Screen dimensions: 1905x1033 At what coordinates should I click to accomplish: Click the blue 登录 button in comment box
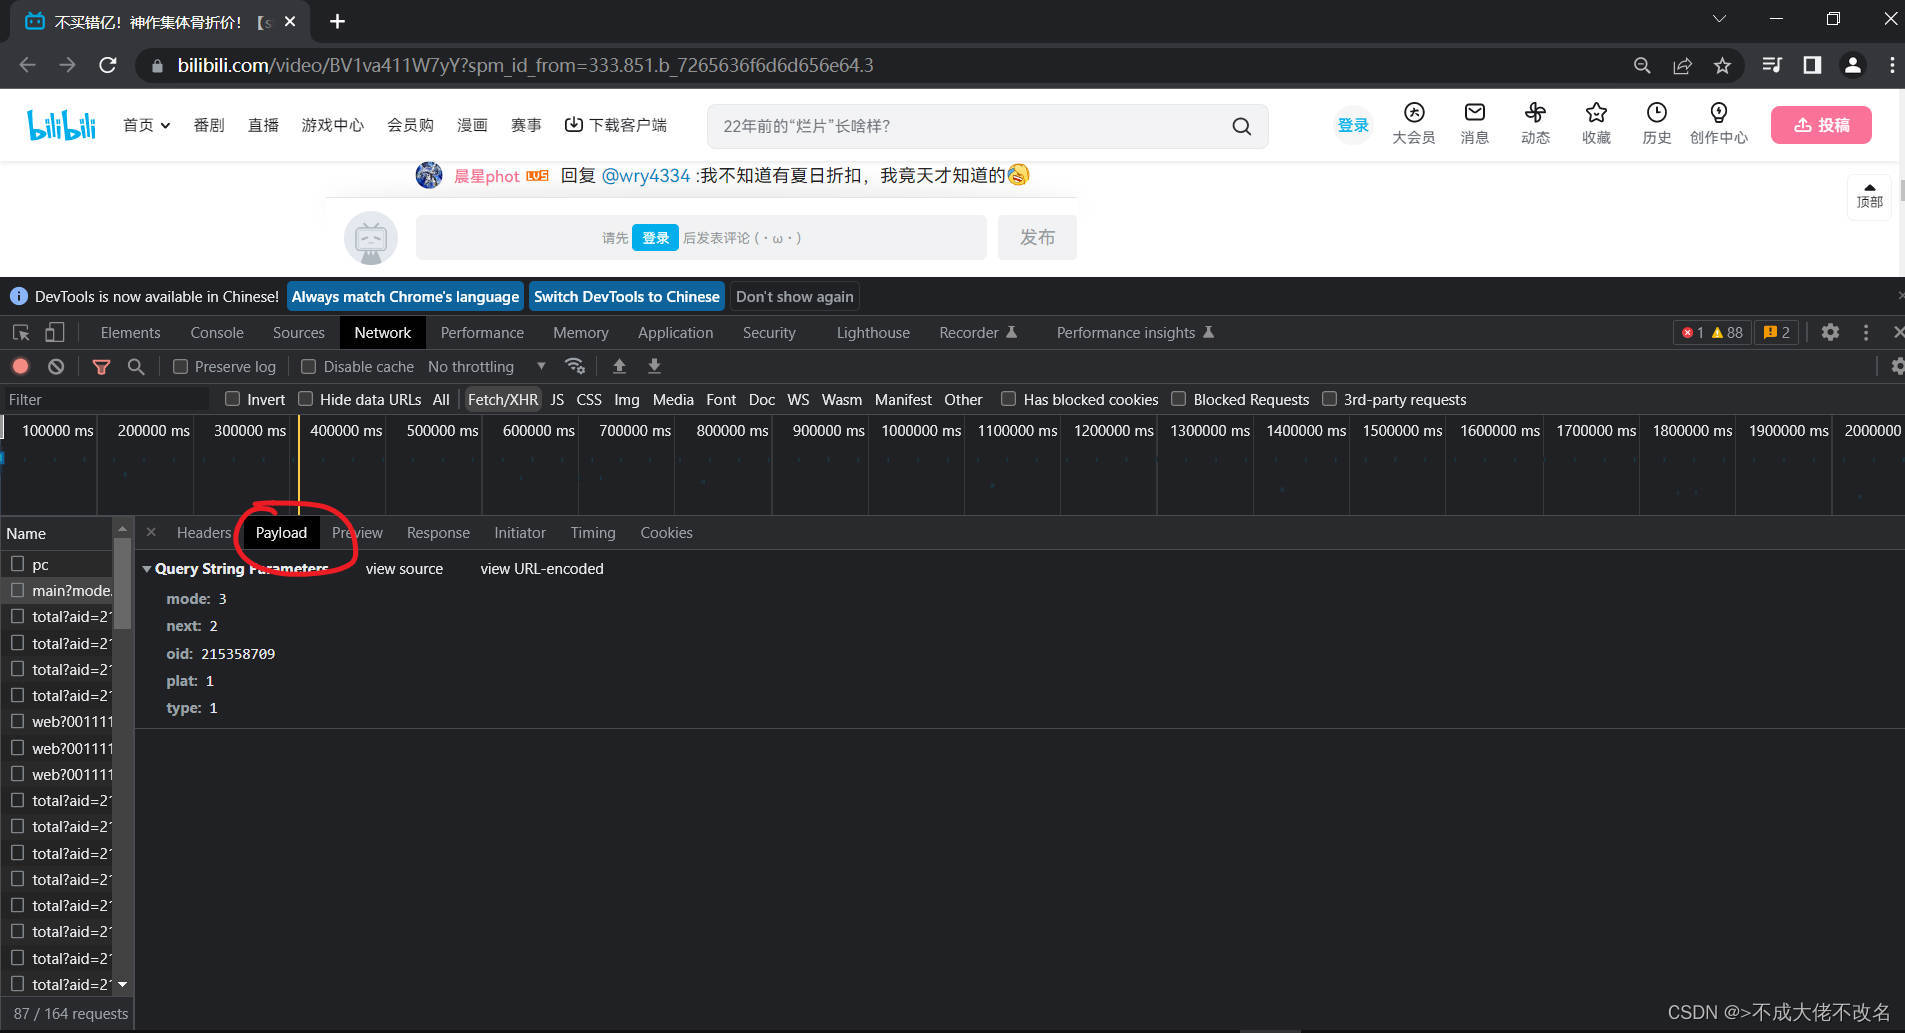655,238
